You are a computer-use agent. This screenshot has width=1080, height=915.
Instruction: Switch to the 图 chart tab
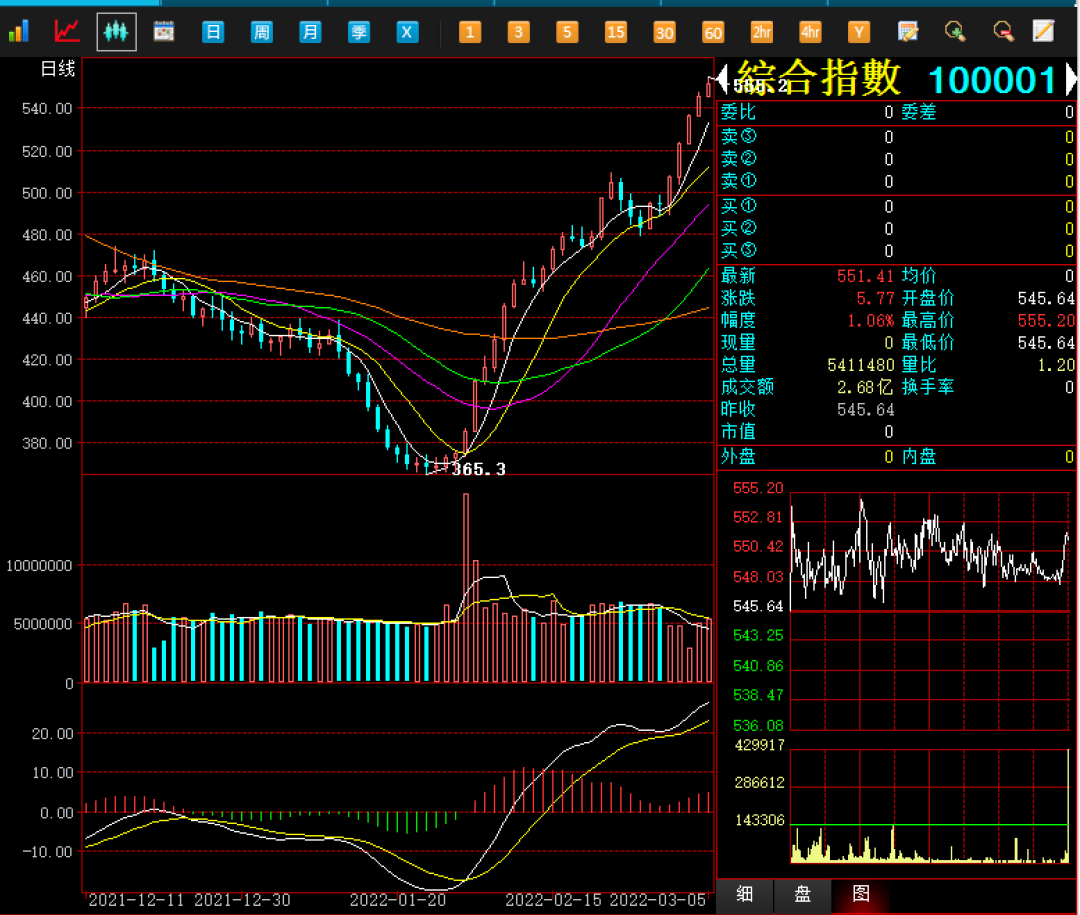point(861,894)
